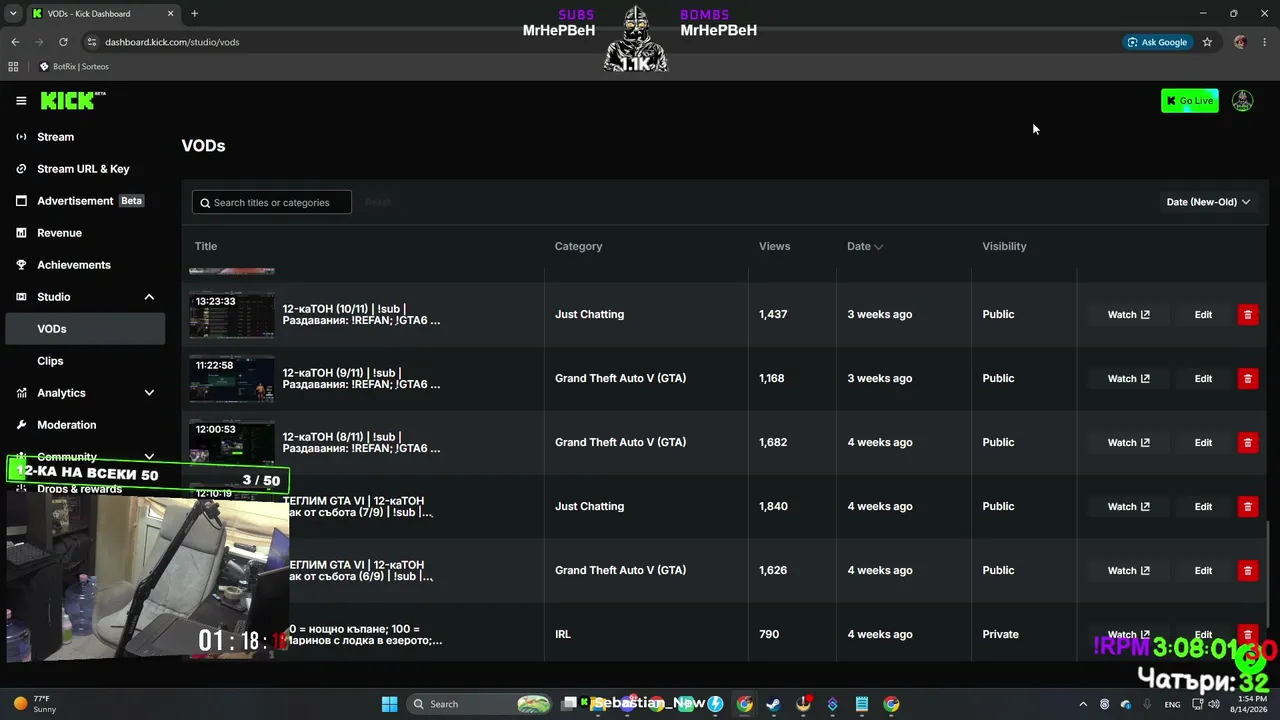Edit the 12-каТОН (8/11) VOD
This screenshot has height=720, width=1280.
1203,442
